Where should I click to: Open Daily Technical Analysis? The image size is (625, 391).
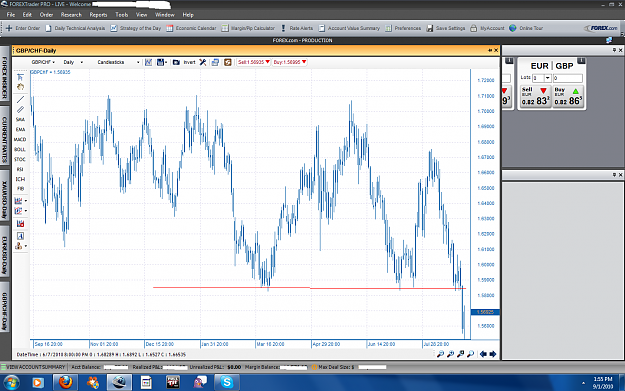pyautogui.click(x=75, y=28)
